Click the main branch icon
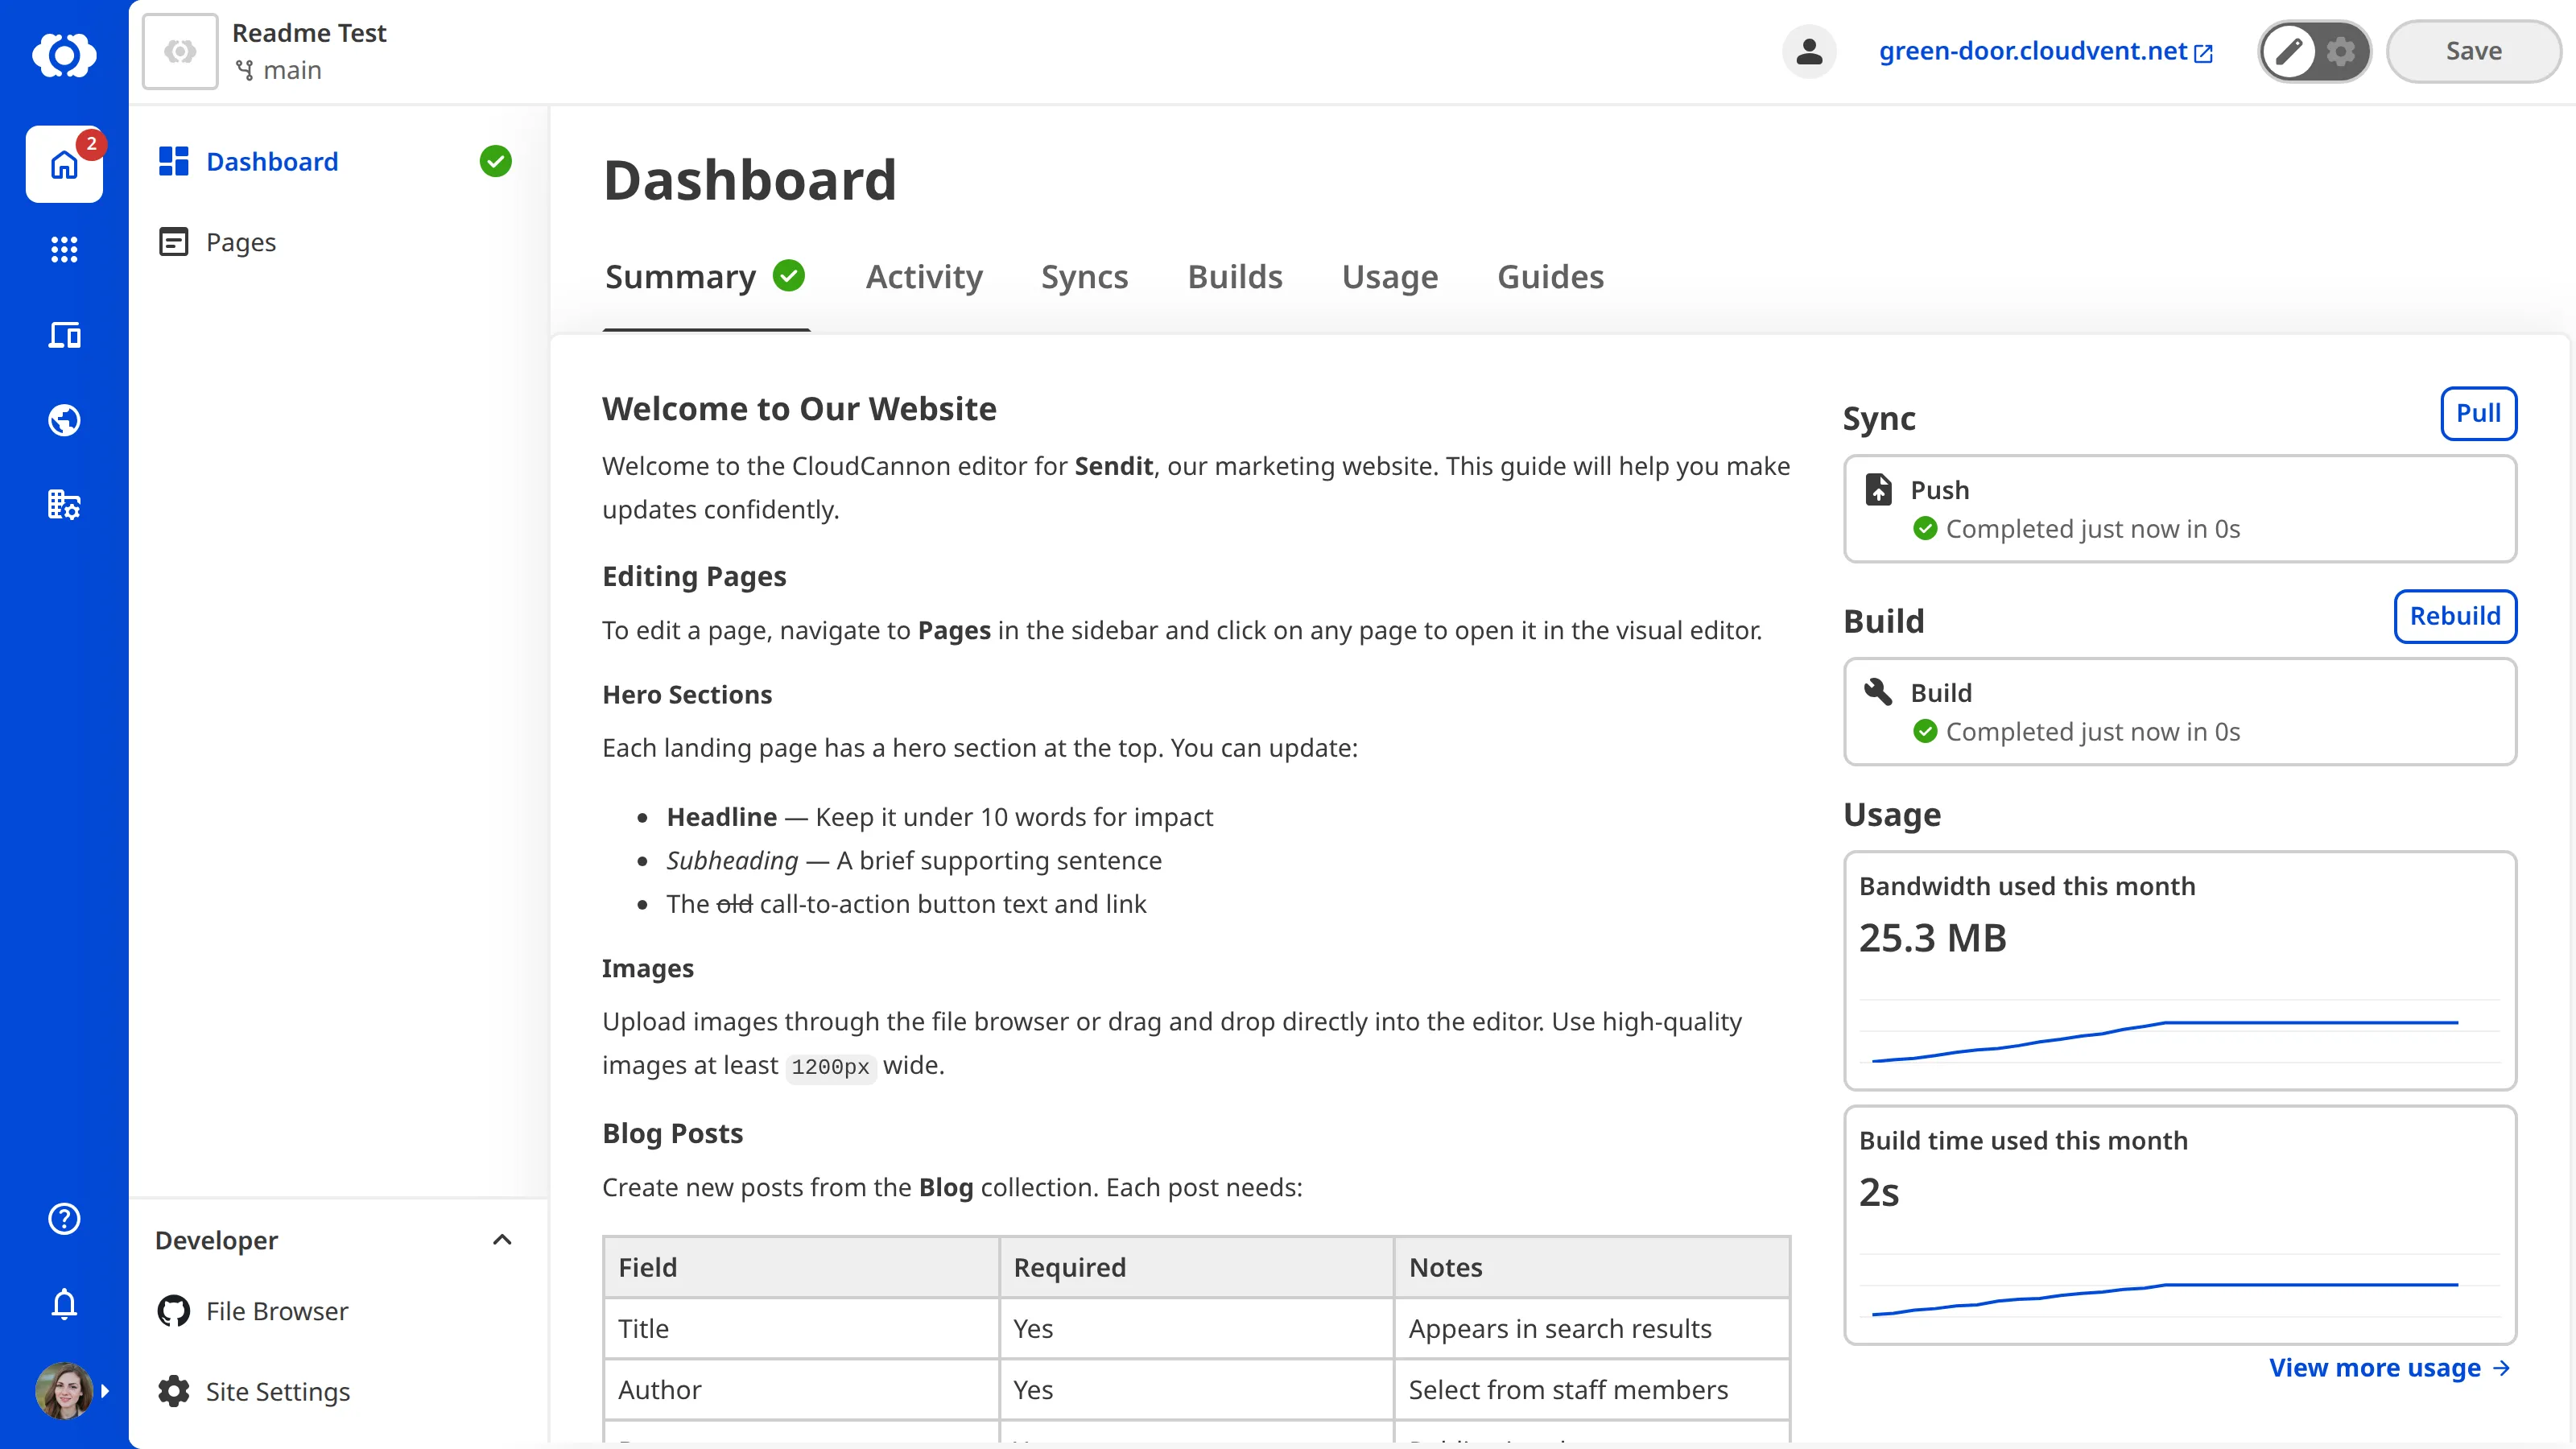Image resolution: width=2576 pixels, height=1449 pixels. tap(244, 70)
